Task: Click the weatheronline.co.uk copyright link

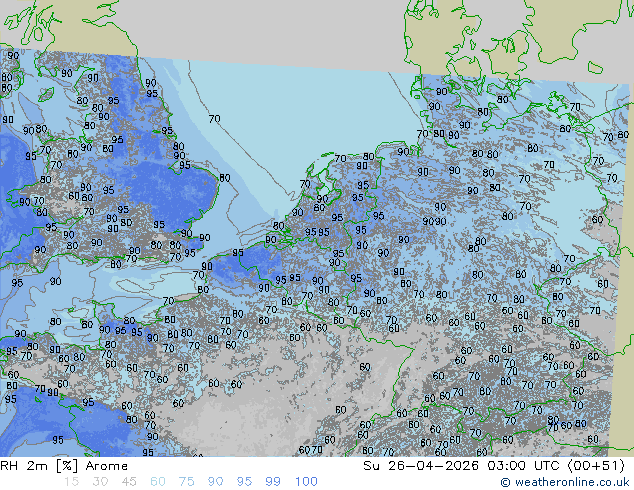Action: (x=565, y=482)
